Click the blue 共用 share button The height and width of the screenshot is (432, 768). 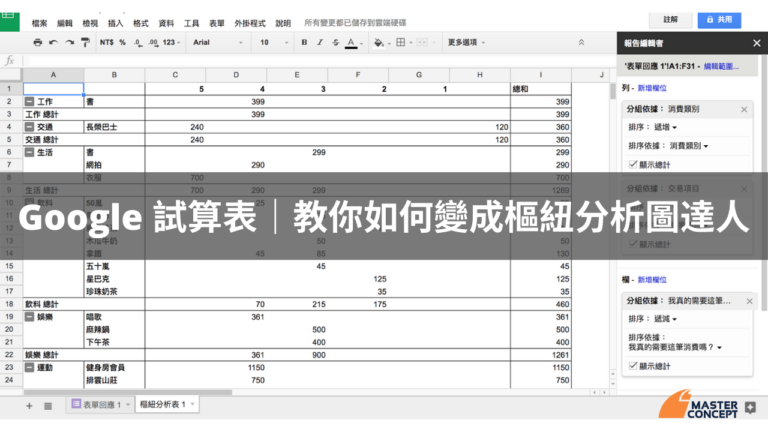point(719,20)
